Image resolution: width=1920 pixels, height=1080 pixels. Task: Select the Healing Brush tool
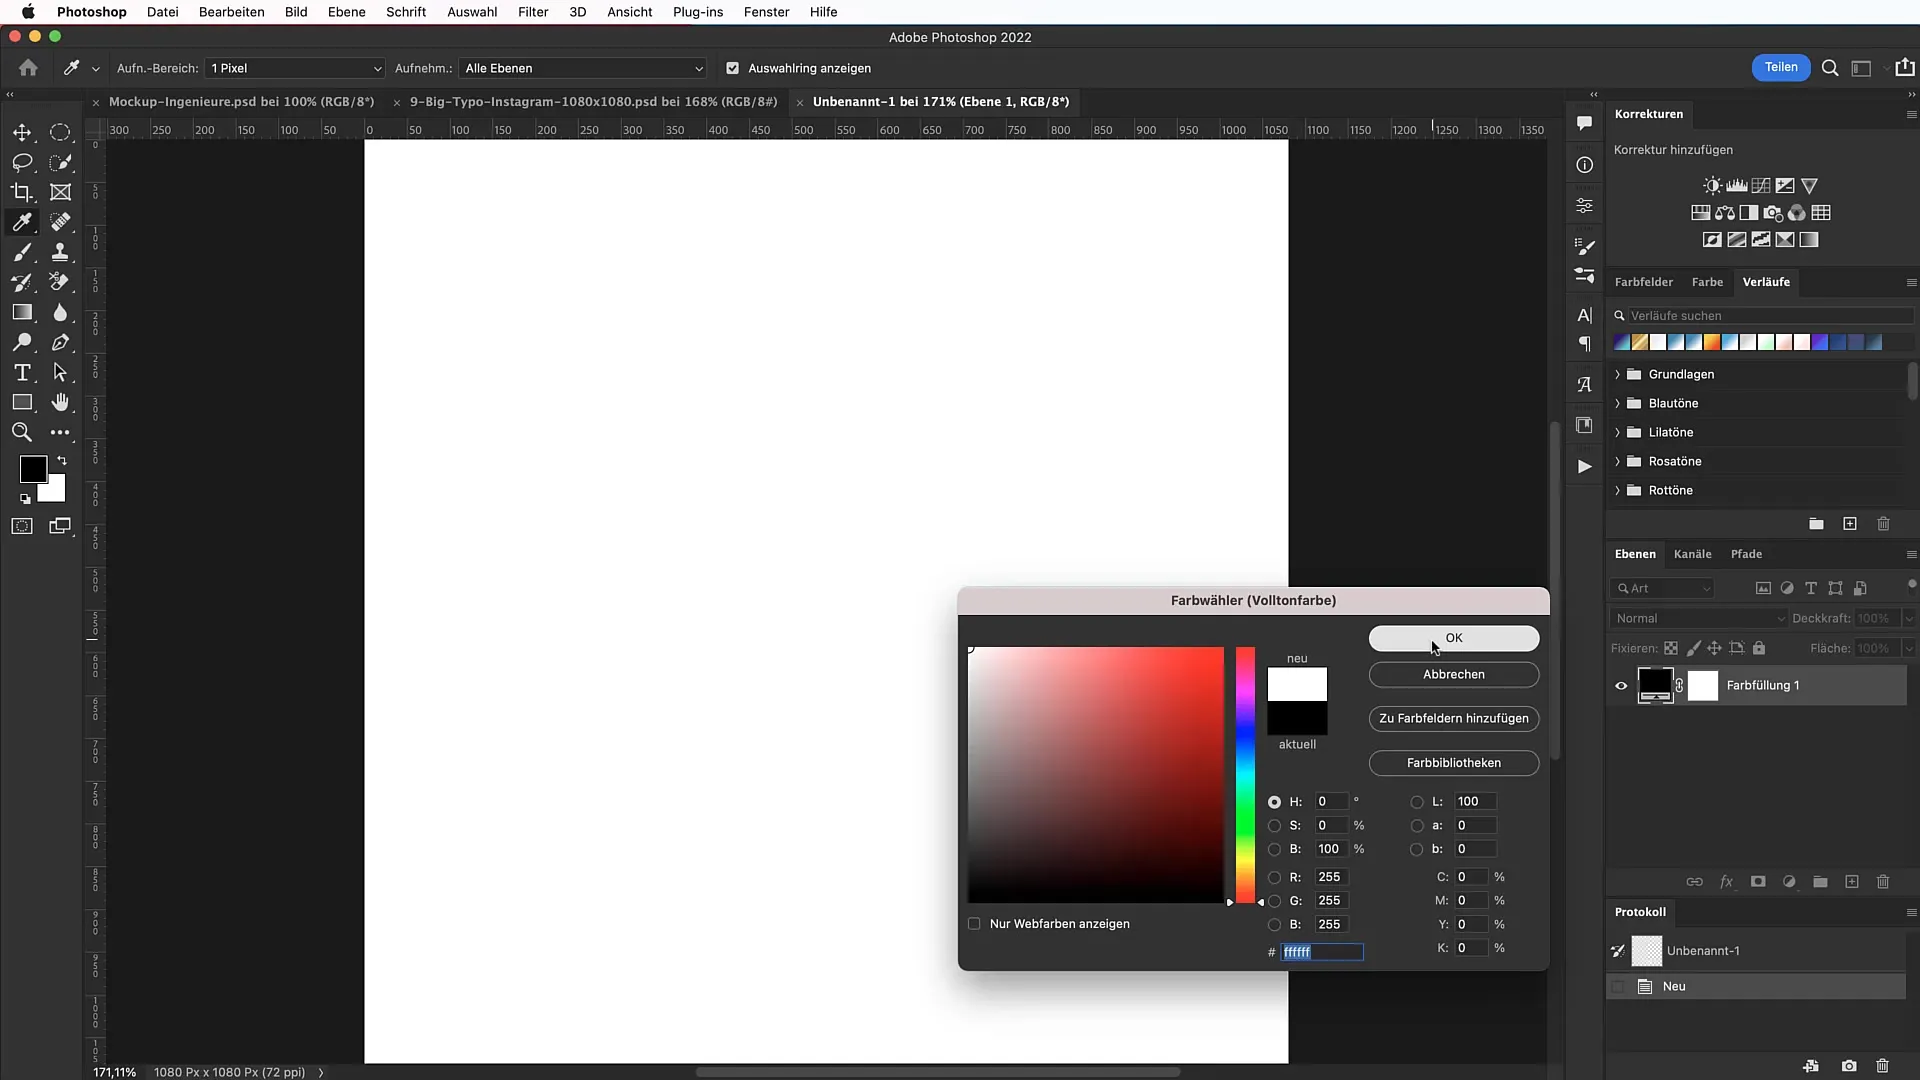tap(62, 222)
